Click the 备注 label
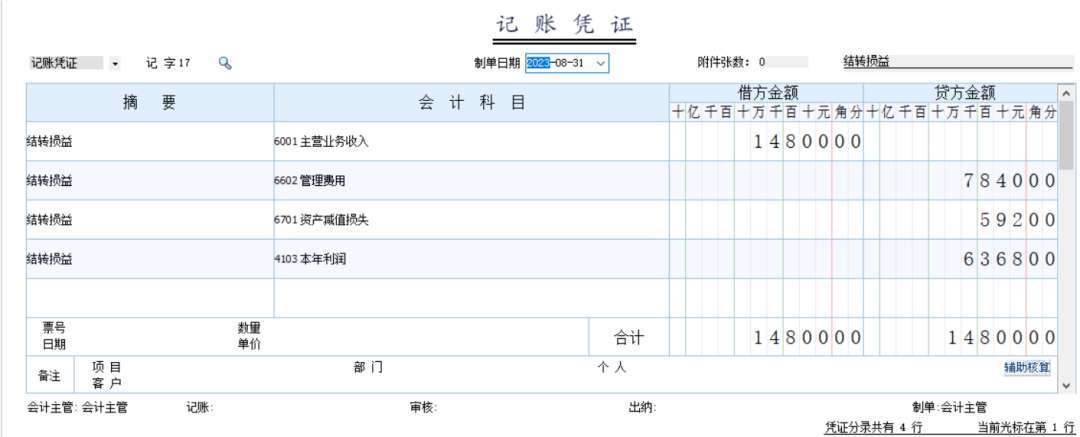 49,376
